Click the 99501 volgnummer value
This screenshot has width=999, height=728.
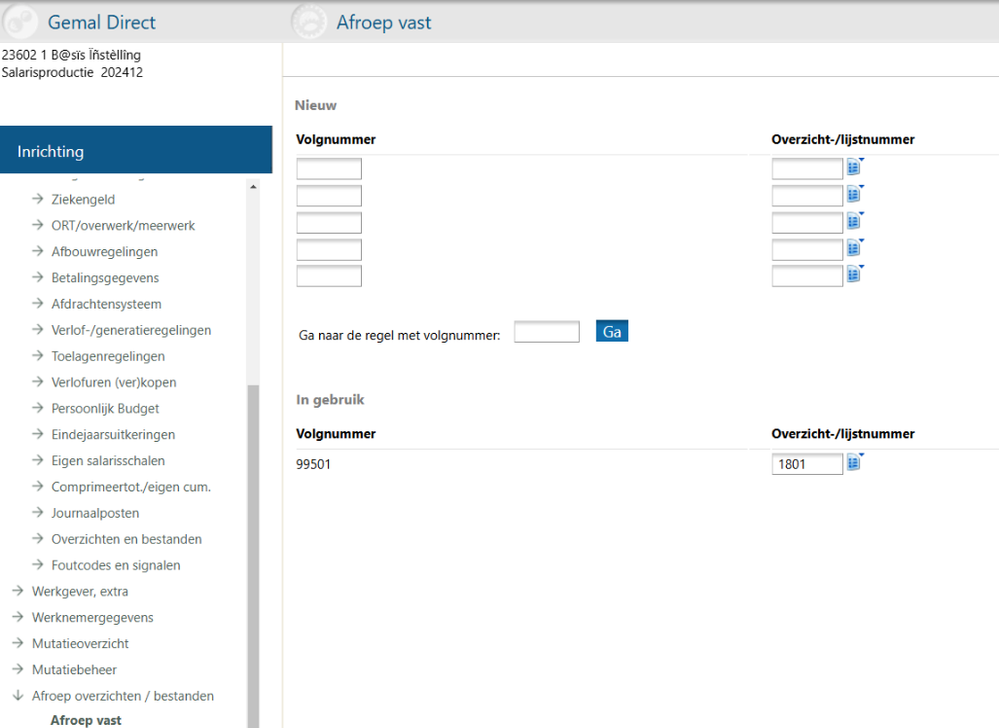pos(313,464)
